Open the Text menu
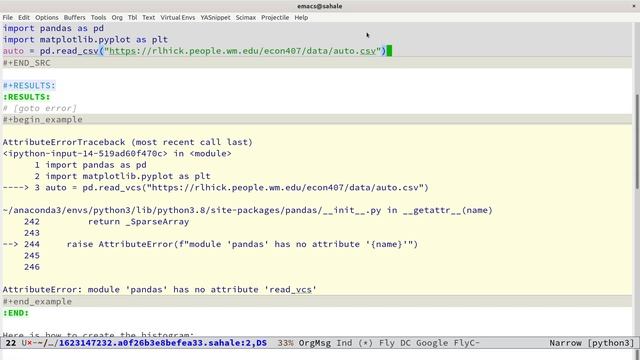The width and height of the screenshot is (640, 360). [148, 18]
